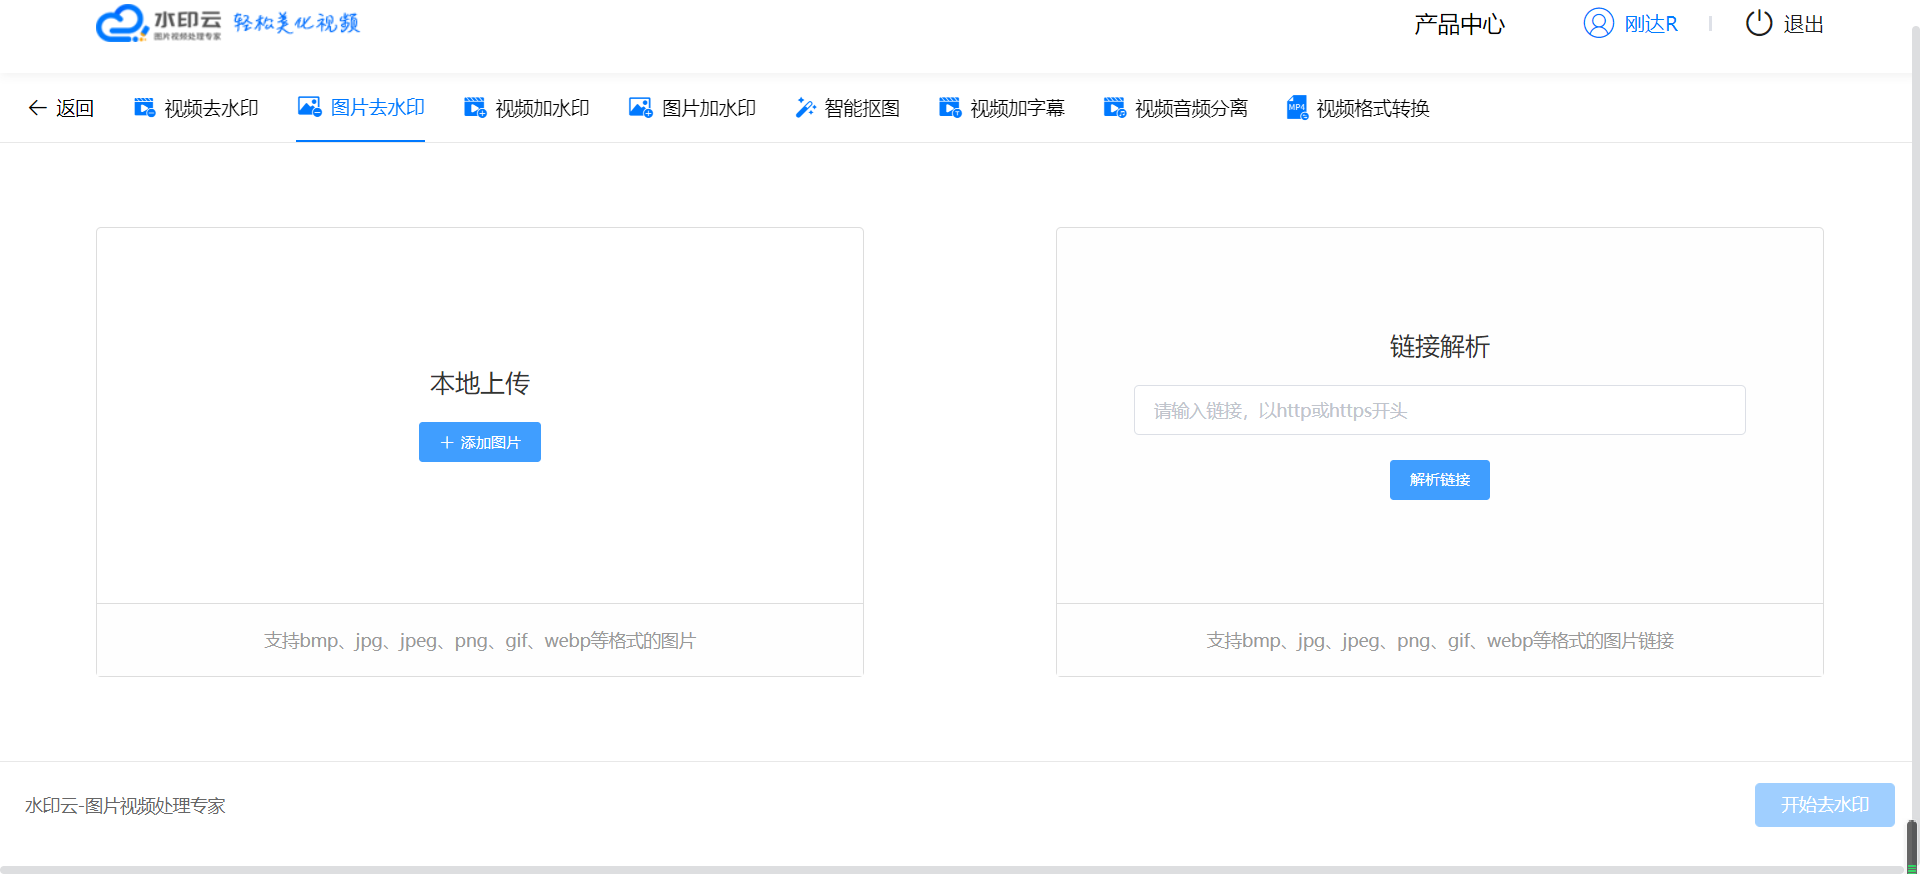Image resolution: width=1920 pixels, height=874 pixels.
Task: Focus the link URL input field
Action: click(x=1440, y=410)
